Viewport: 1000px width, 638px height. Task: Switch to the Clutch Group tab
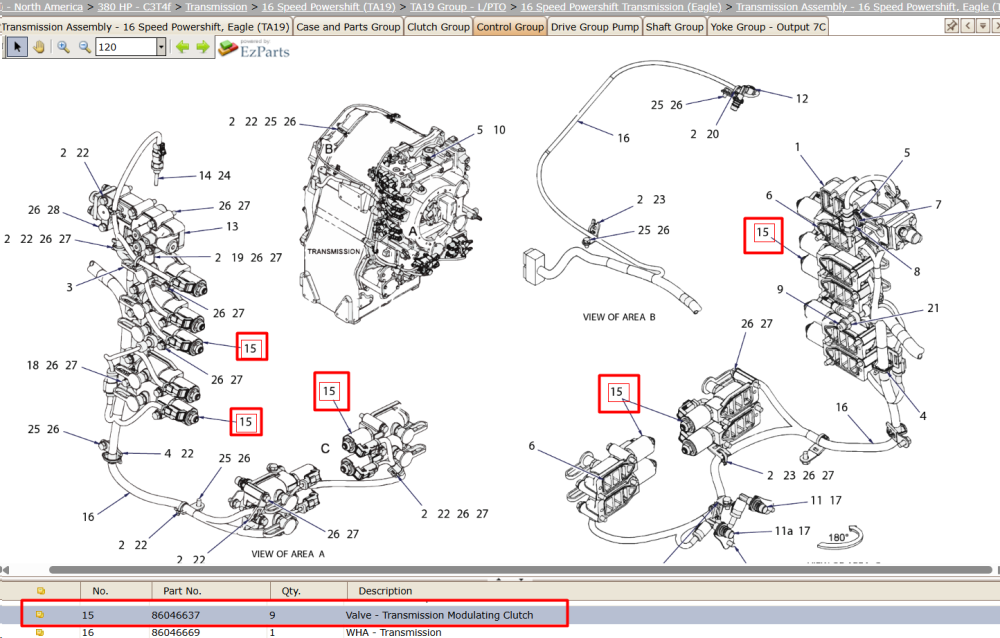click(438, 27)
